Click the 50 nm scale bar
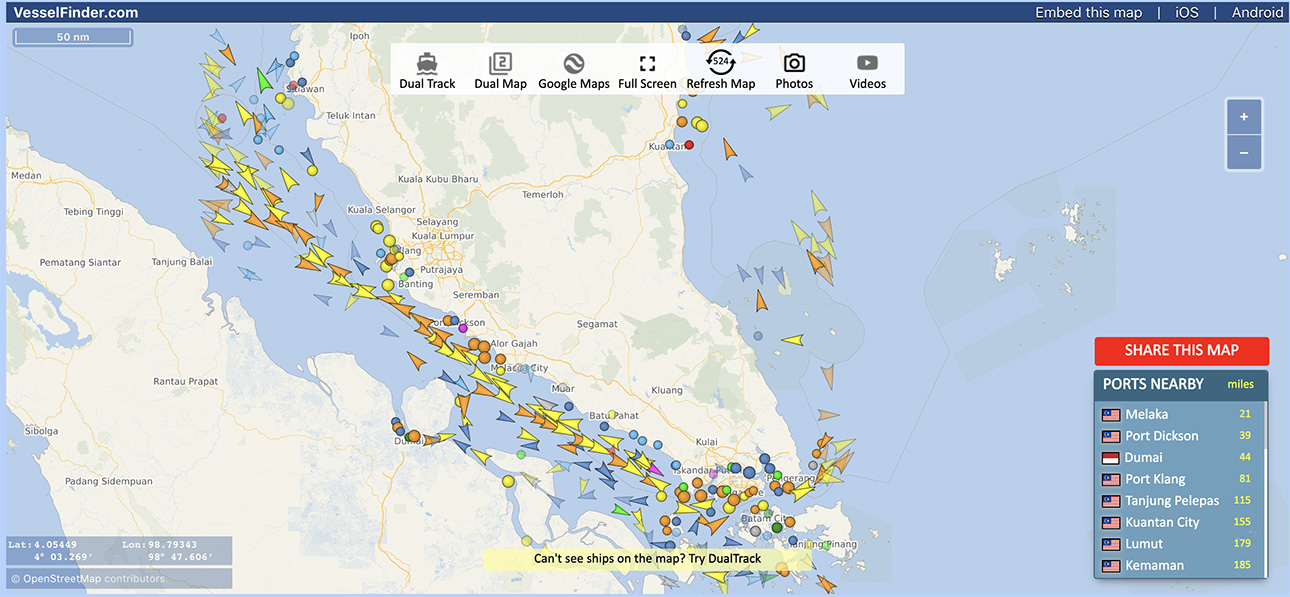Screen dimensions: 1290x597 coord(72,37)
